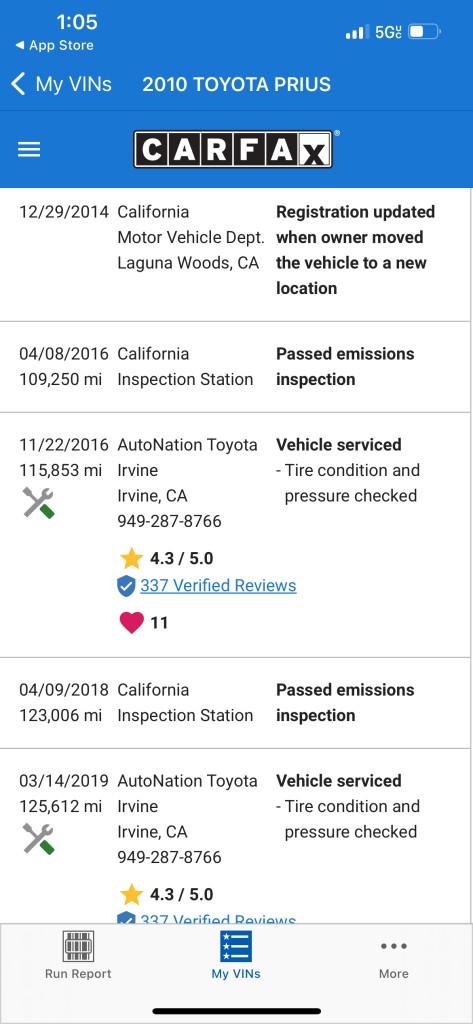Tap the pink heart favorites icon

point(131,623)
